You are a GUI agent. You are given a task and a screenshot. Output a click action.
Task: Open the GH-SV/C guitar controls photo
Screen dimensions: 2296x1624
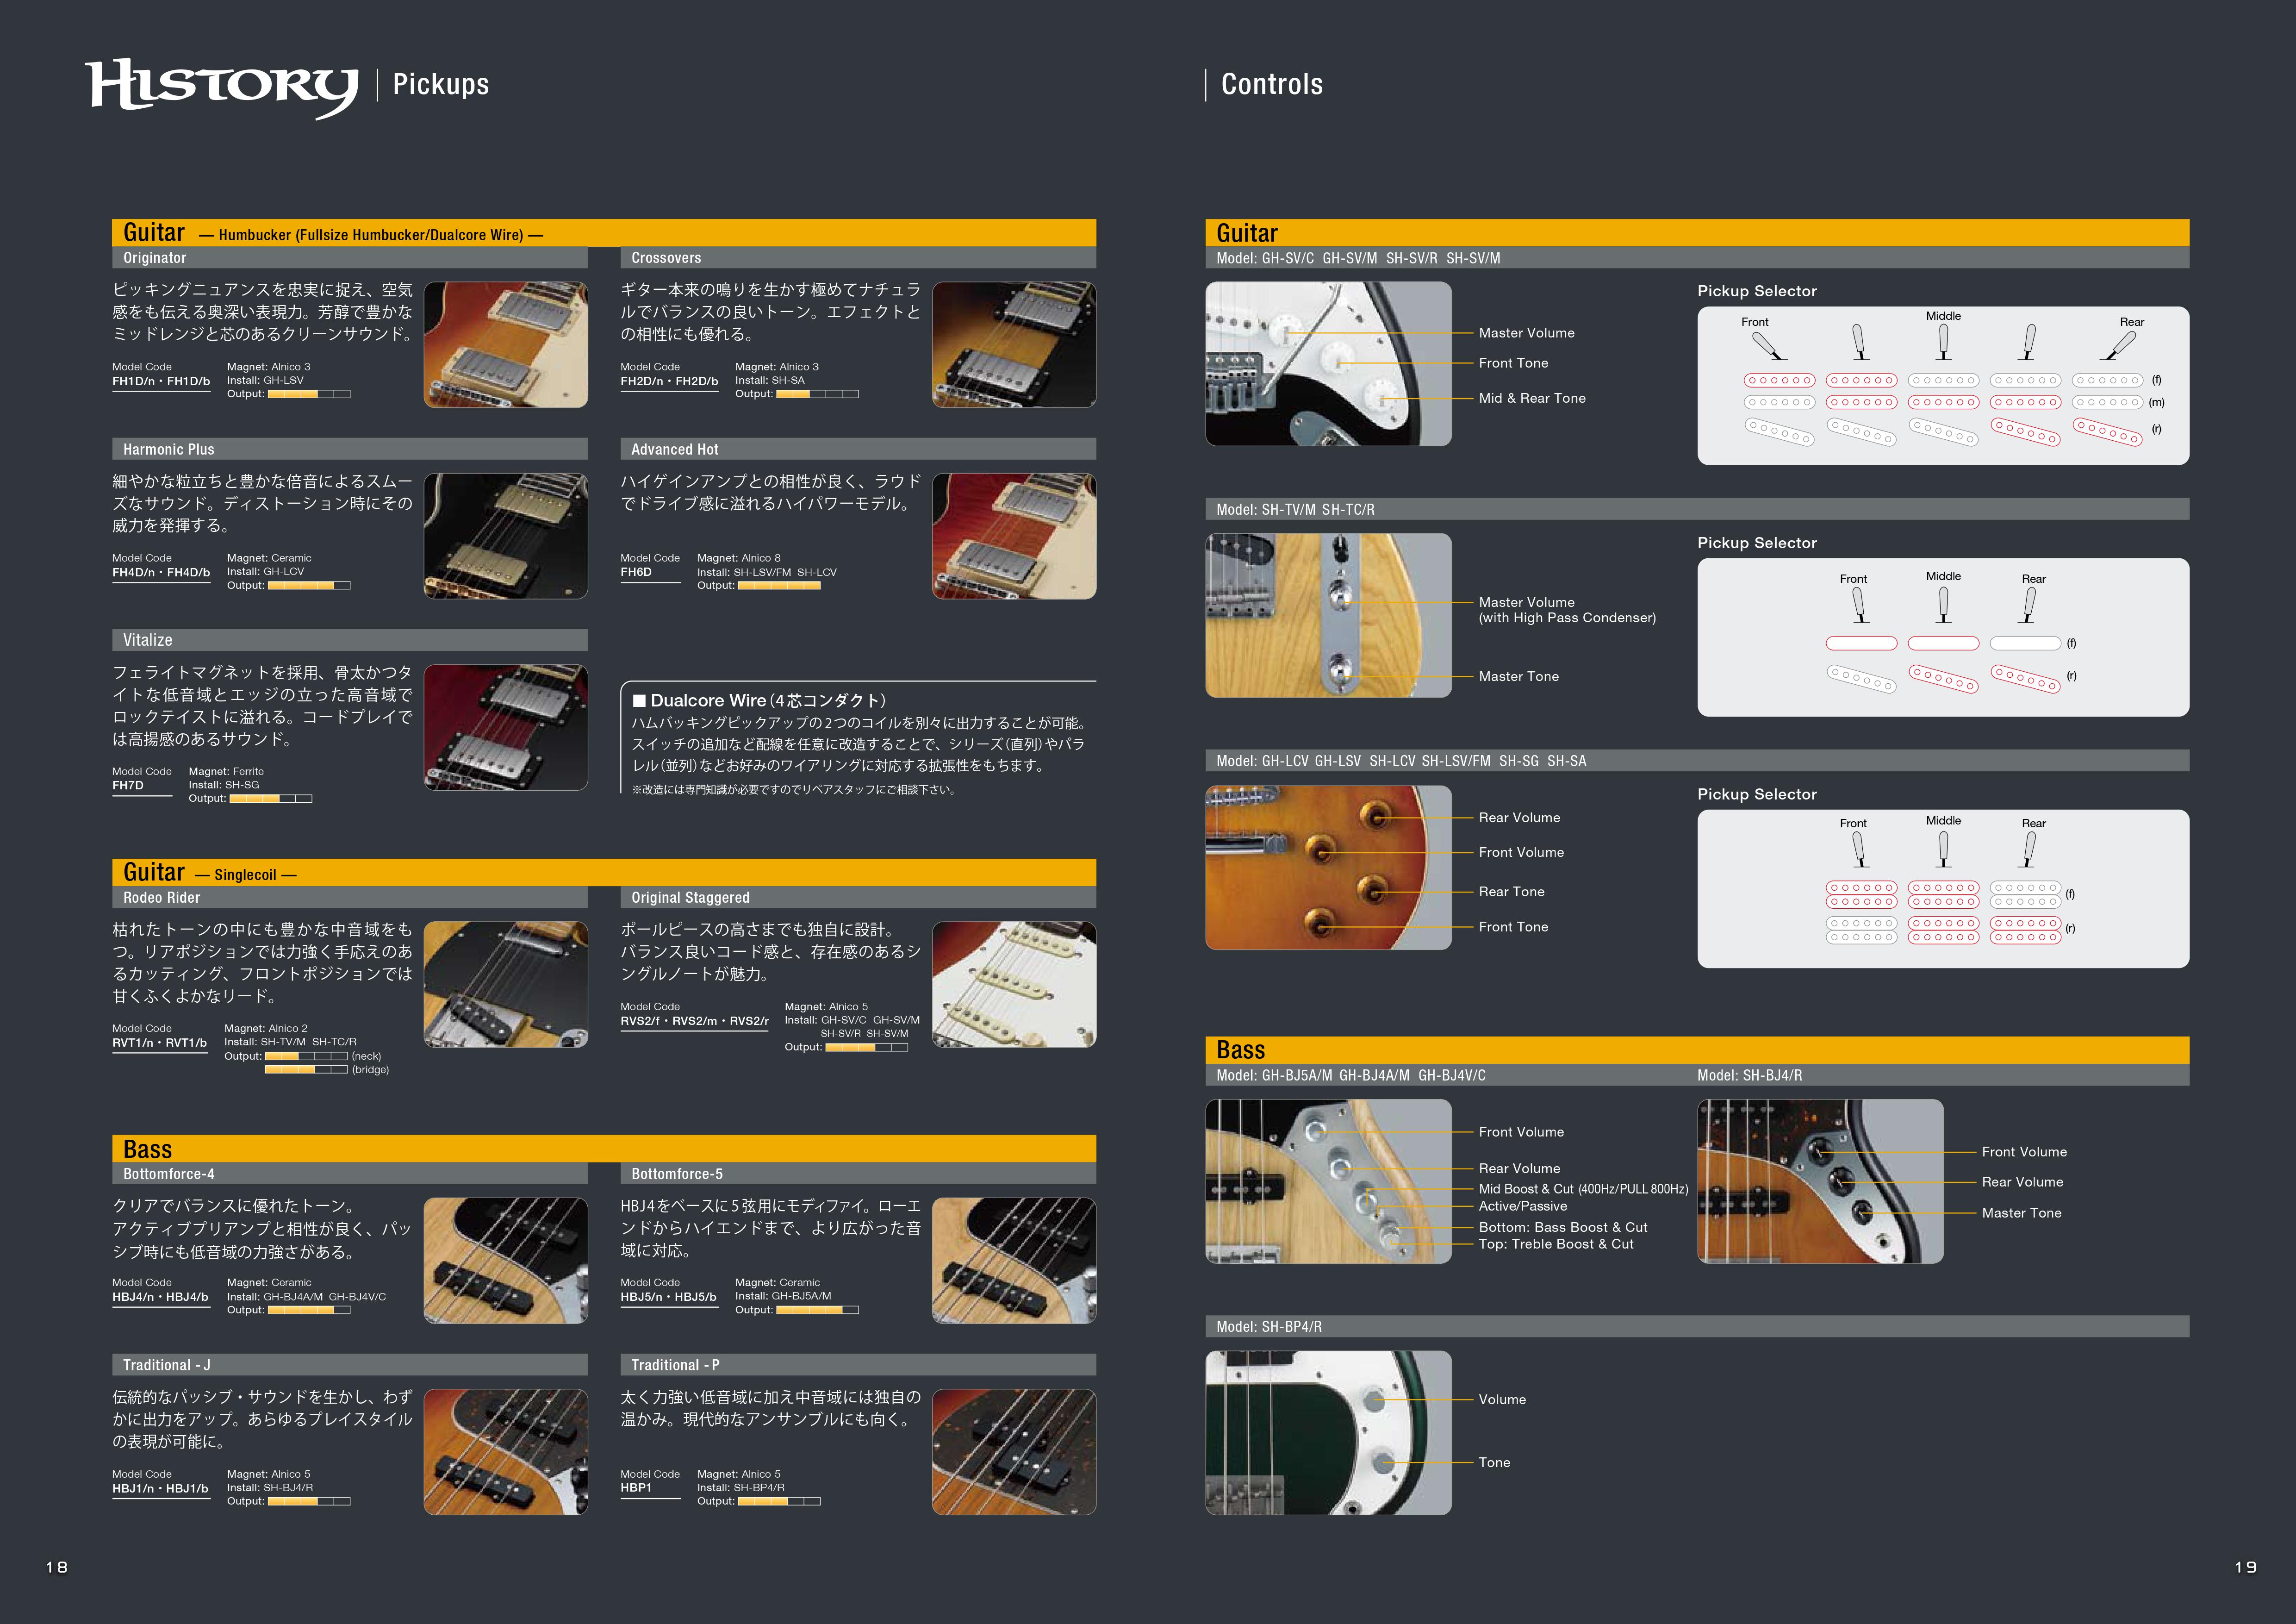pos(1328,363)
